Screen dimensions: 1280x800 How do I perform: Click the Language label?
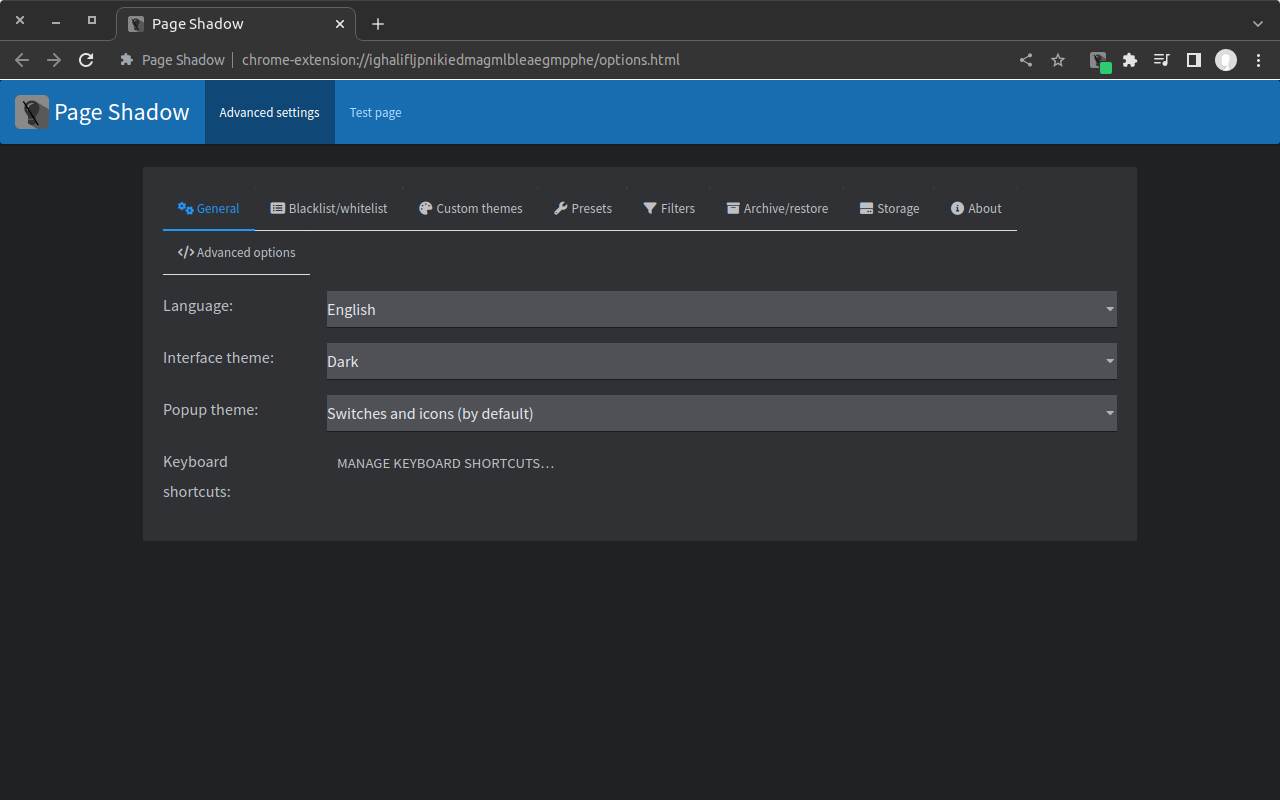(x=198, y=305)
